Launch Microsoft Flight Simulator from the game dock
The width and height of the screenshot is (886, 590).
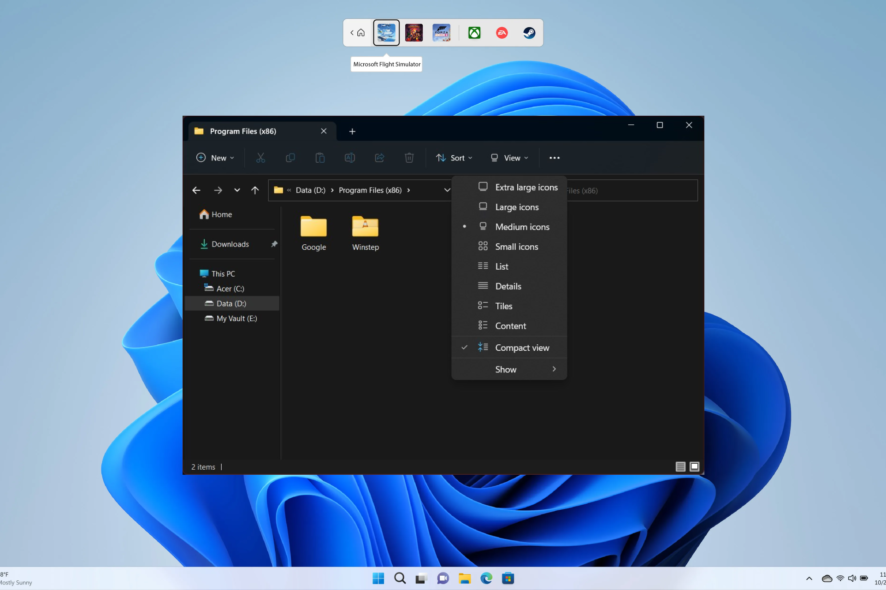[386, 31]
